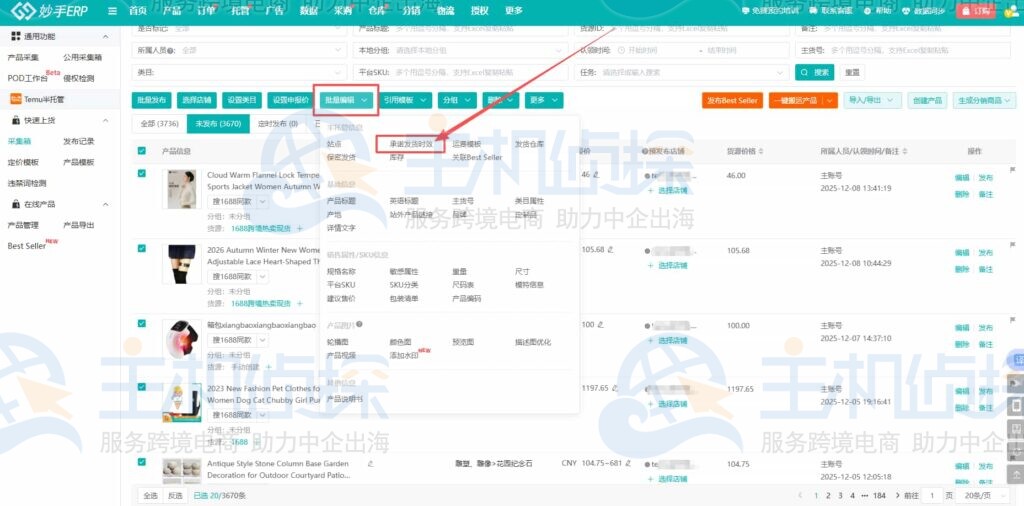Click plus icon after first 1688跨境热卖现货
Screen dimensions: 1024x506
pyautogui.click(x=300, y=229)
